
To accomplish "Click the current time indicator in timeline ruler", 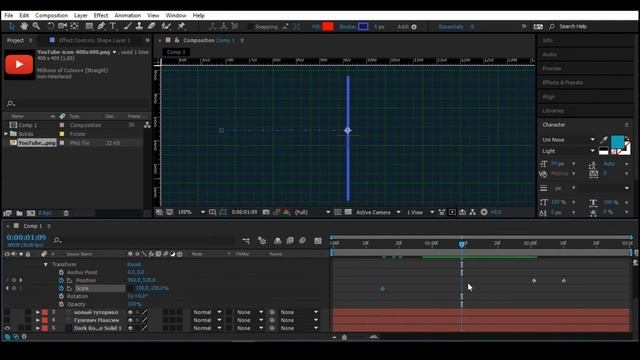I will pyautogui.click(x=462, y=244).
